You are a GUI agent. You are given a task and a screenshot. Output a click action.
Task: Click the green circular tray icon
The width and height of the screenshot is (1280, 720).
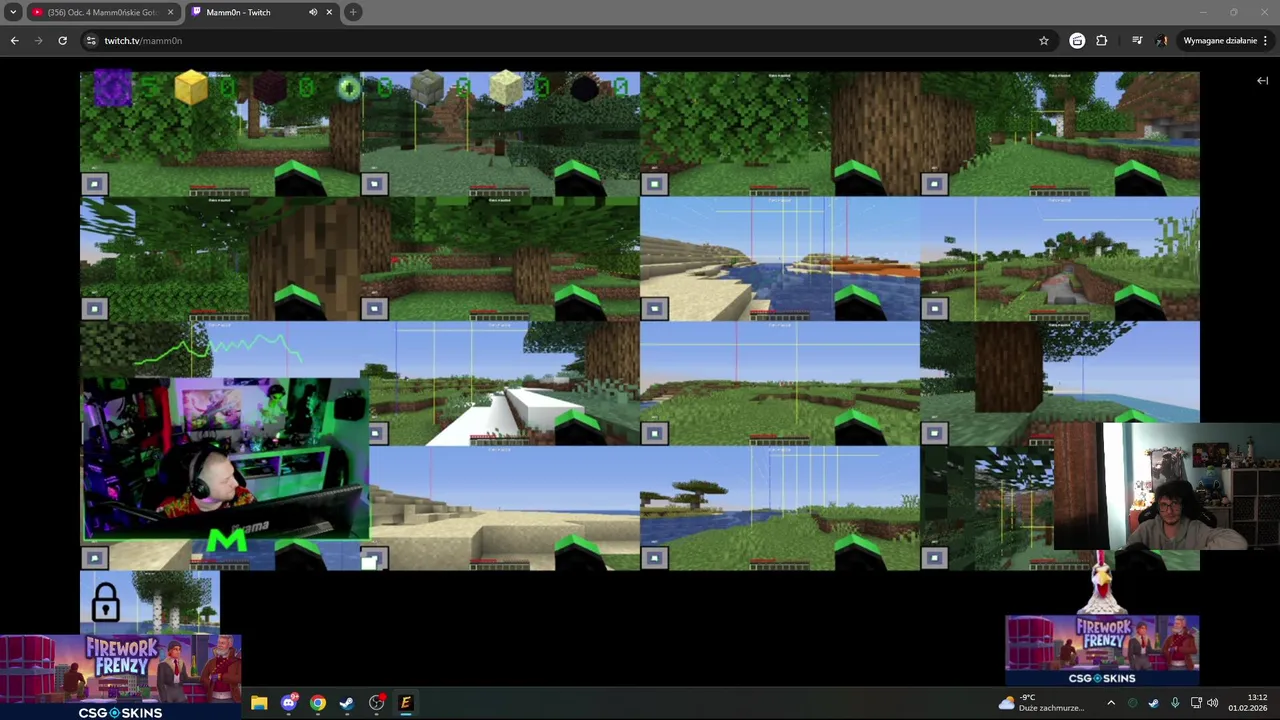click(x=1132, y=703)
